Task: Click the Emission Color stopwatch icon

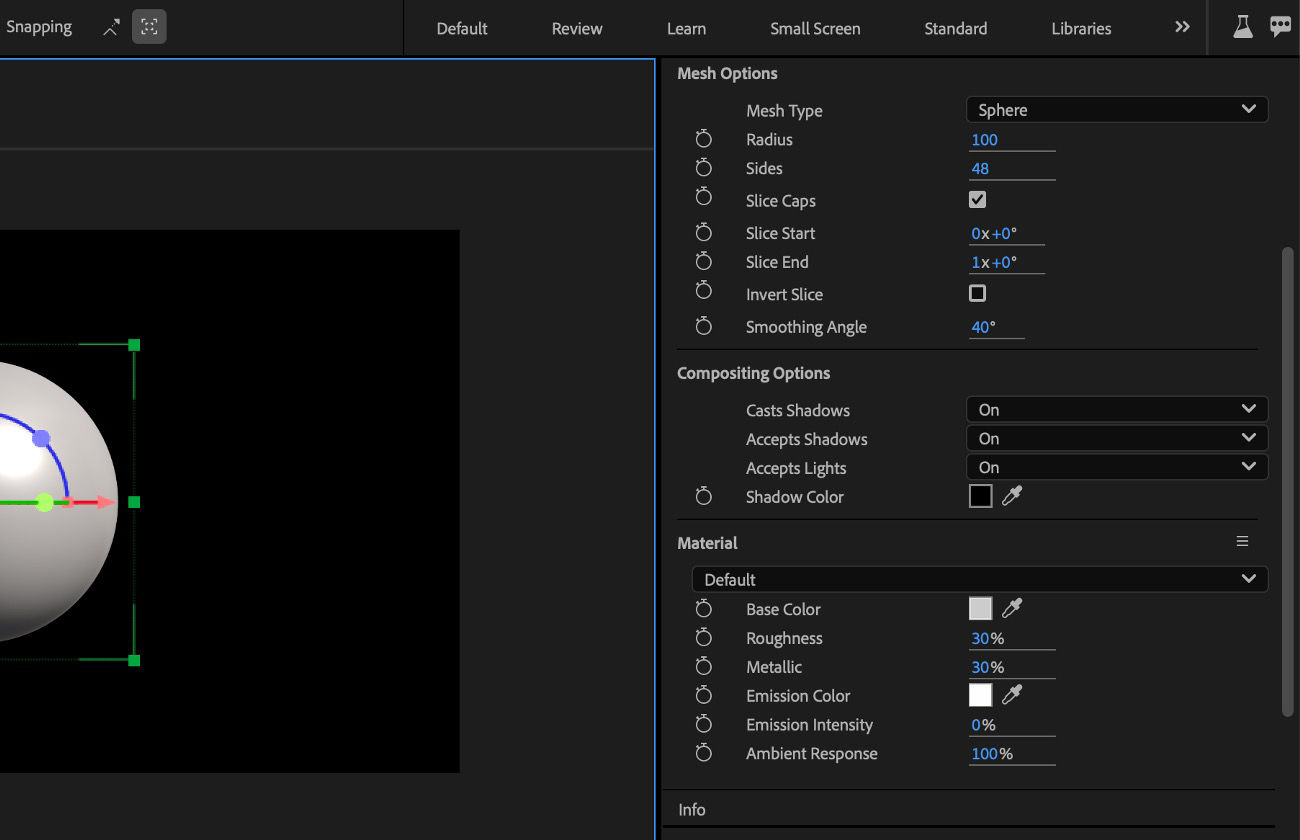Action: [x=704, y=695]
